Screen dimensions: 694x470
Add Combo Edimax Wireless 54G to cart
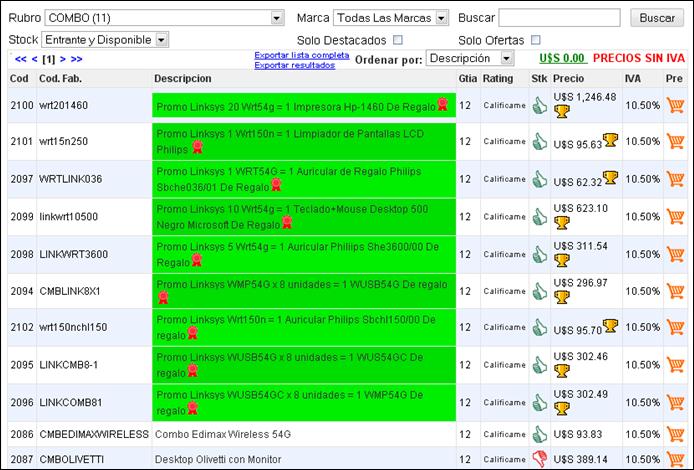(x=675, y=434)
